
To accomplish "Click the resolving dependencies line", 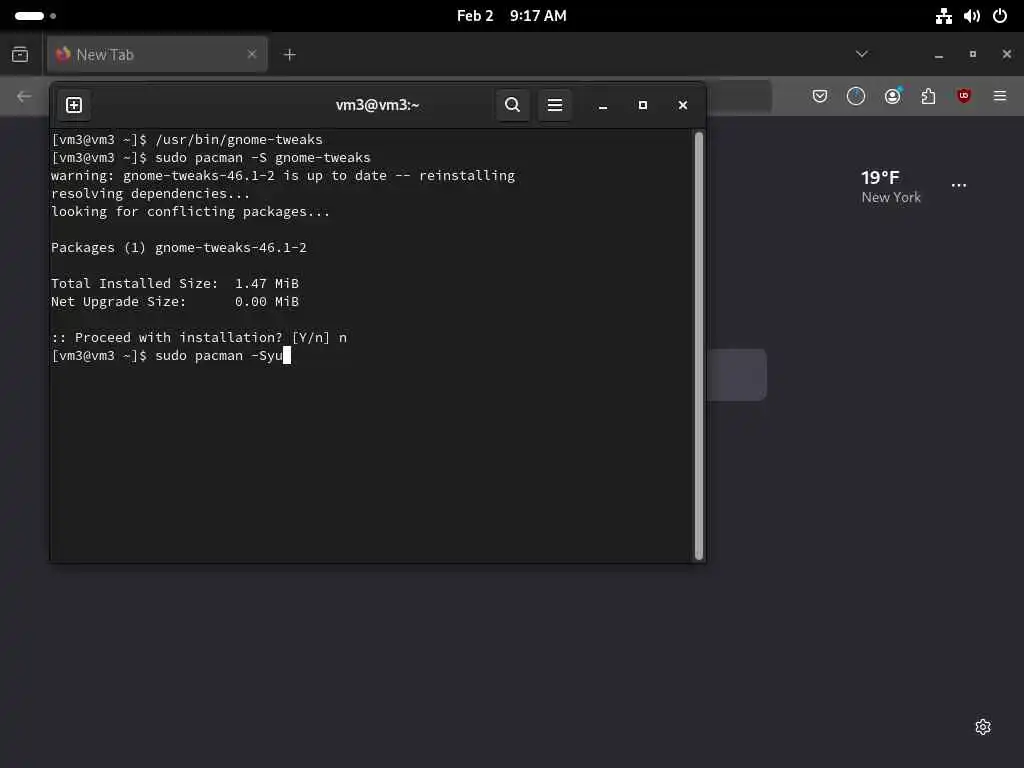I will (151, 194).
